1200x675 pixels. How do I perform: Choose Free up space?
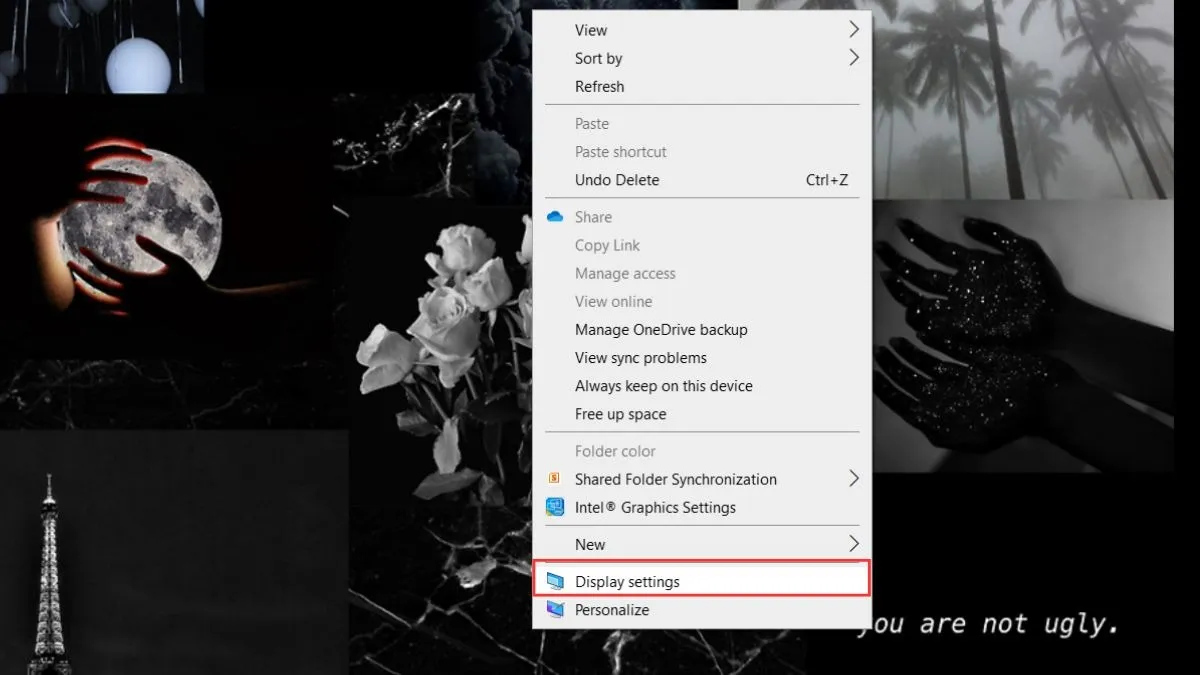point(619,414)
